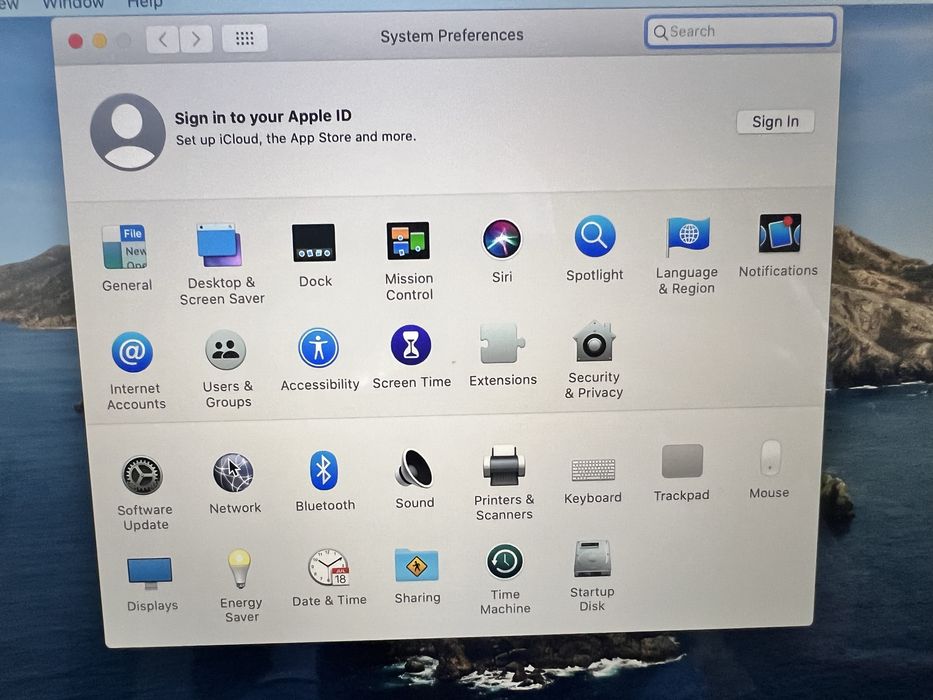Click the 'Sign in to your Apple ID' text
Viewport: 933px width, 700px height.
point(263,117)
